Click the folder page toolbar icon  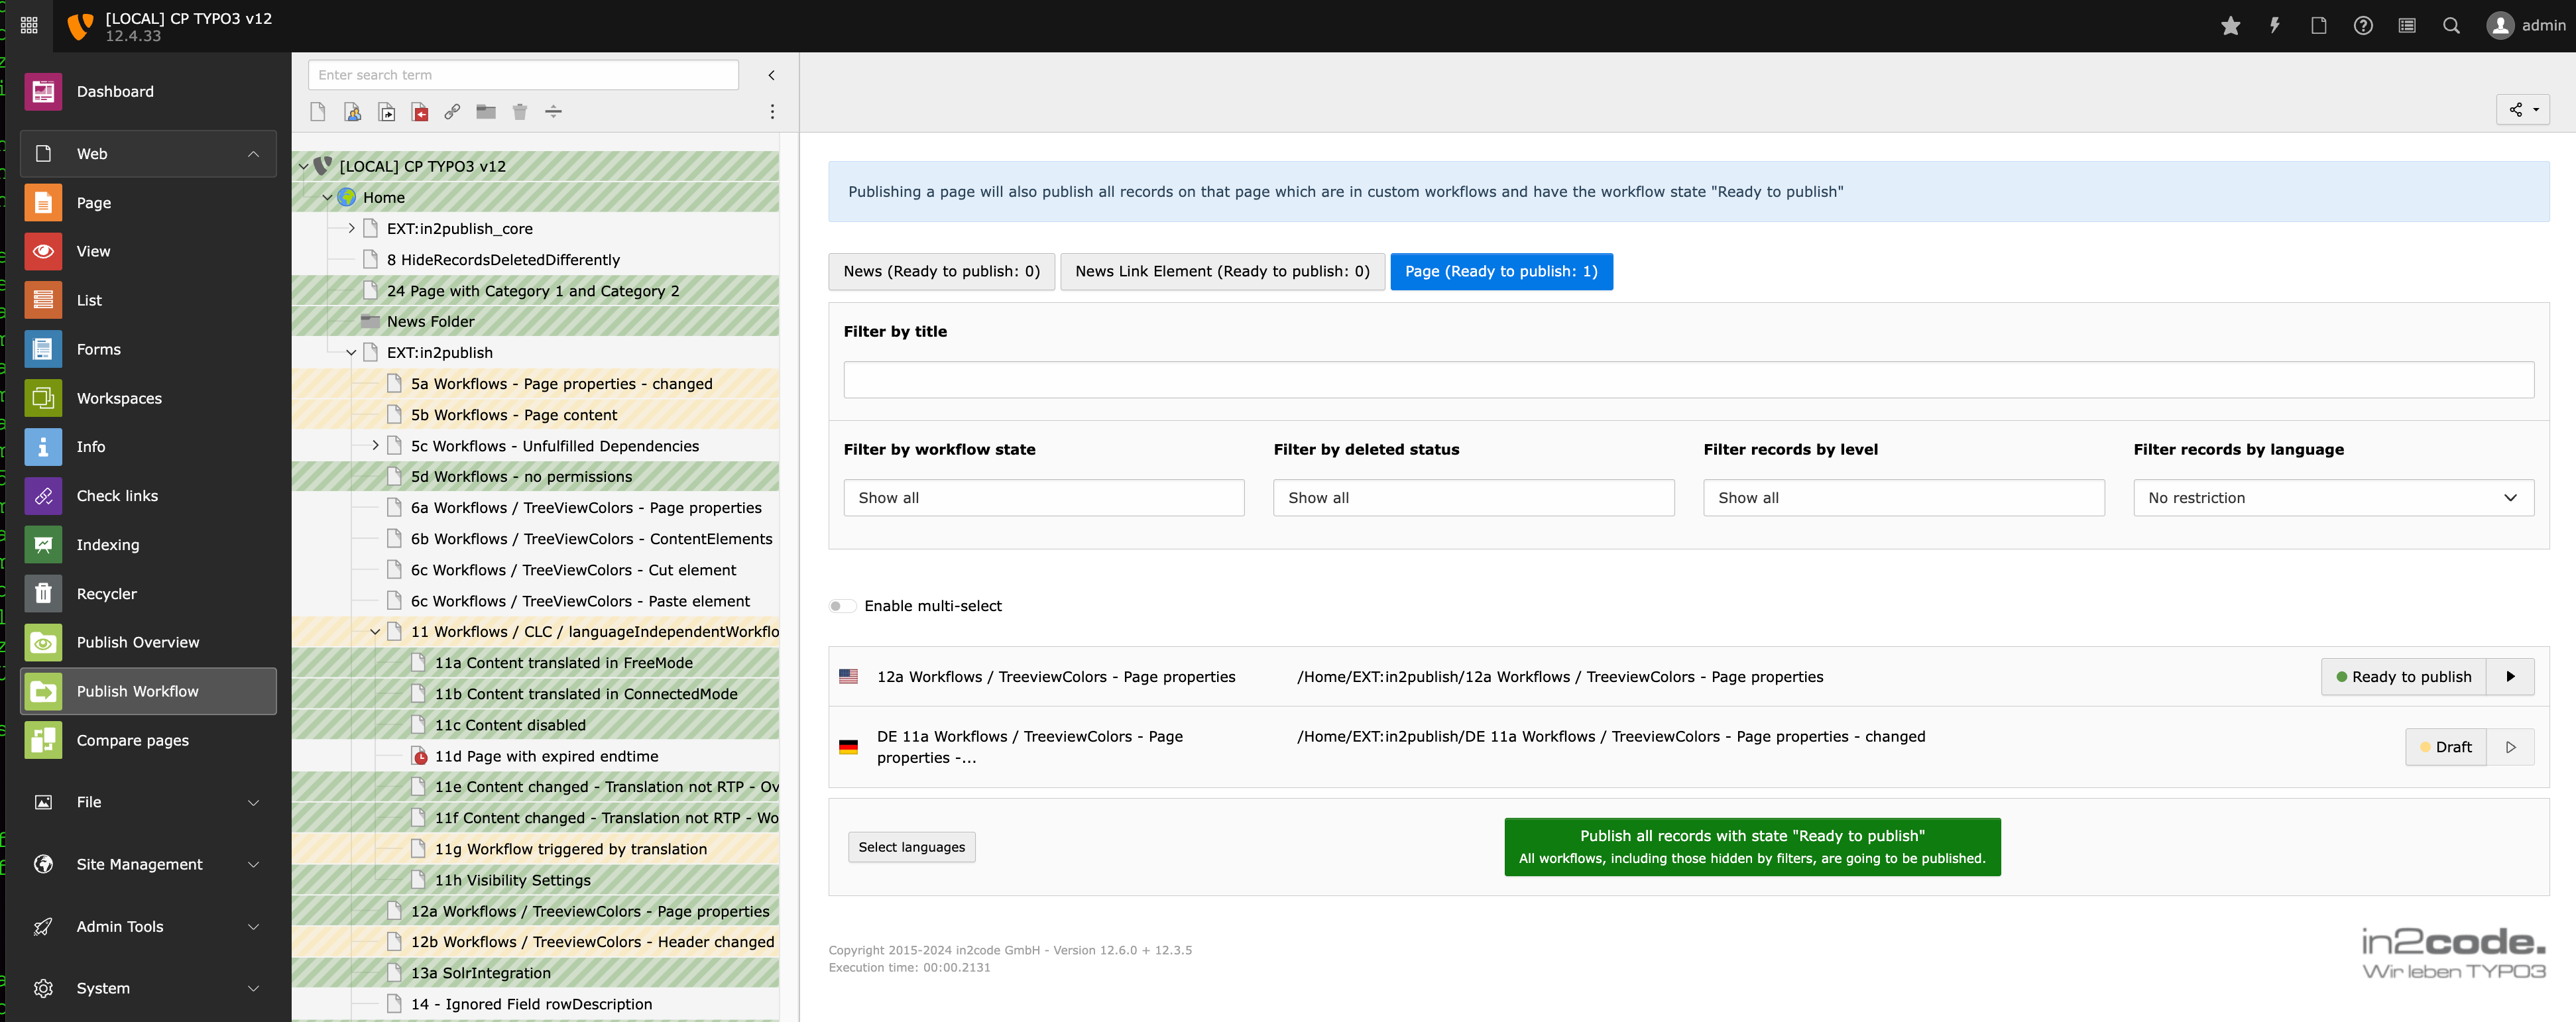click(x=486, y=112)
